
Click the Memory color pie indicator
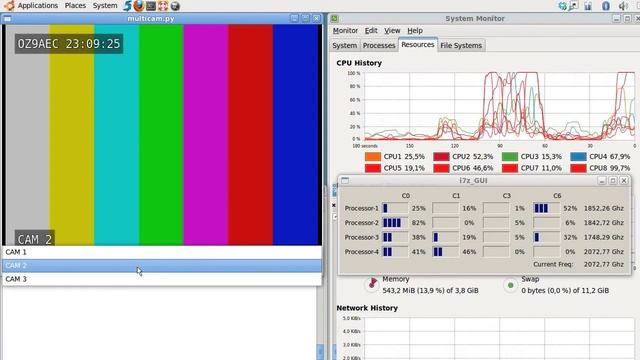[372, 284]
